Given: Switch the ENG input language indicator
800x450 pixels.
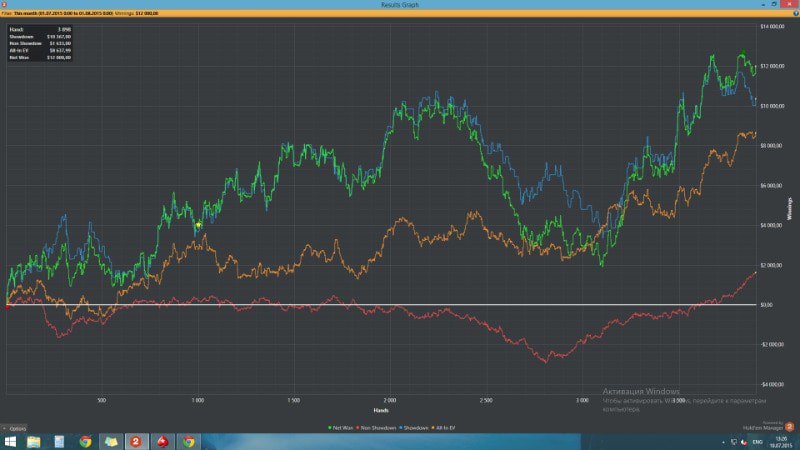Looking at the screenshot, I should [x=757, y=442].
